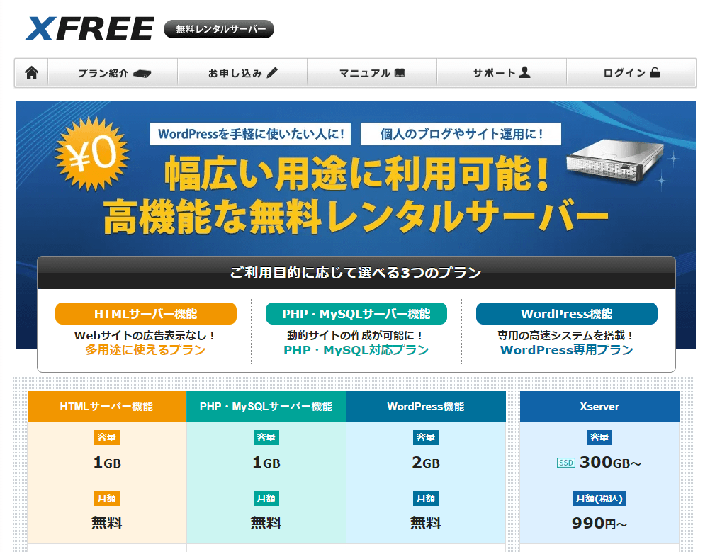Select the orange HTMLサーバー機能 pill button
The width and height of the screenshot is (710, 552).
146,314
